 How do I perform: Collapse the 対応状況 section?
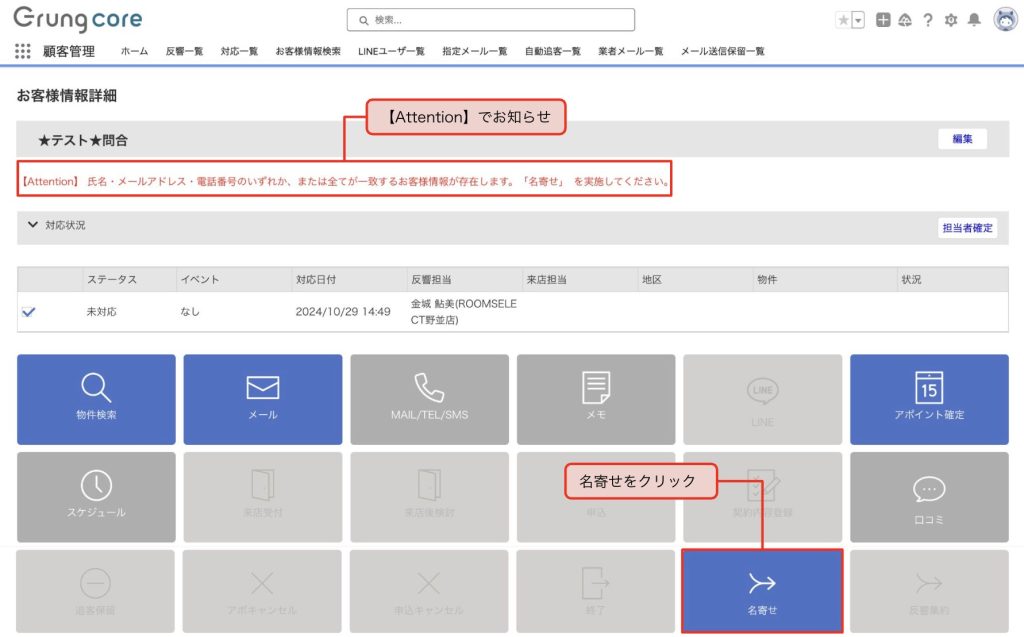click(x=33, y=226)
